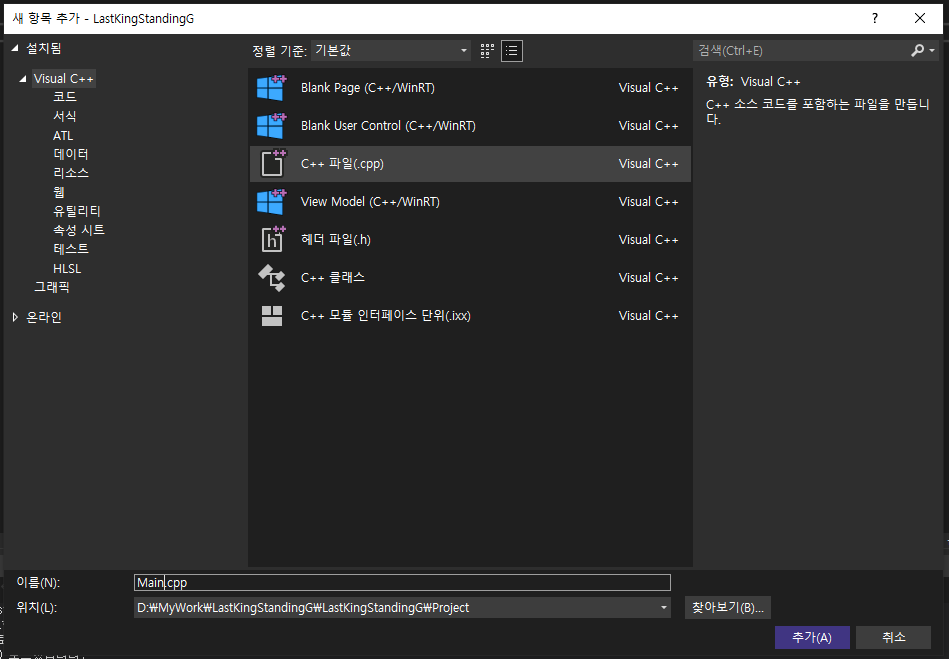Select the Blank Page (C++/WinRT) row text
The width and height of the screenshot is (949, 659).
368,88
